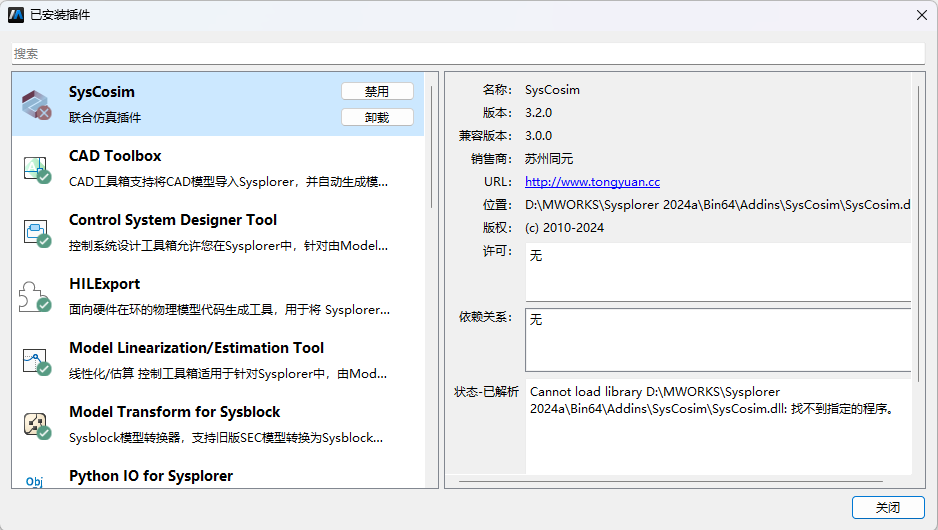The width and height of the screenshot is (938, 530).
Task: Click the details panel vertical scrollbar
Action: coord(918,233)
